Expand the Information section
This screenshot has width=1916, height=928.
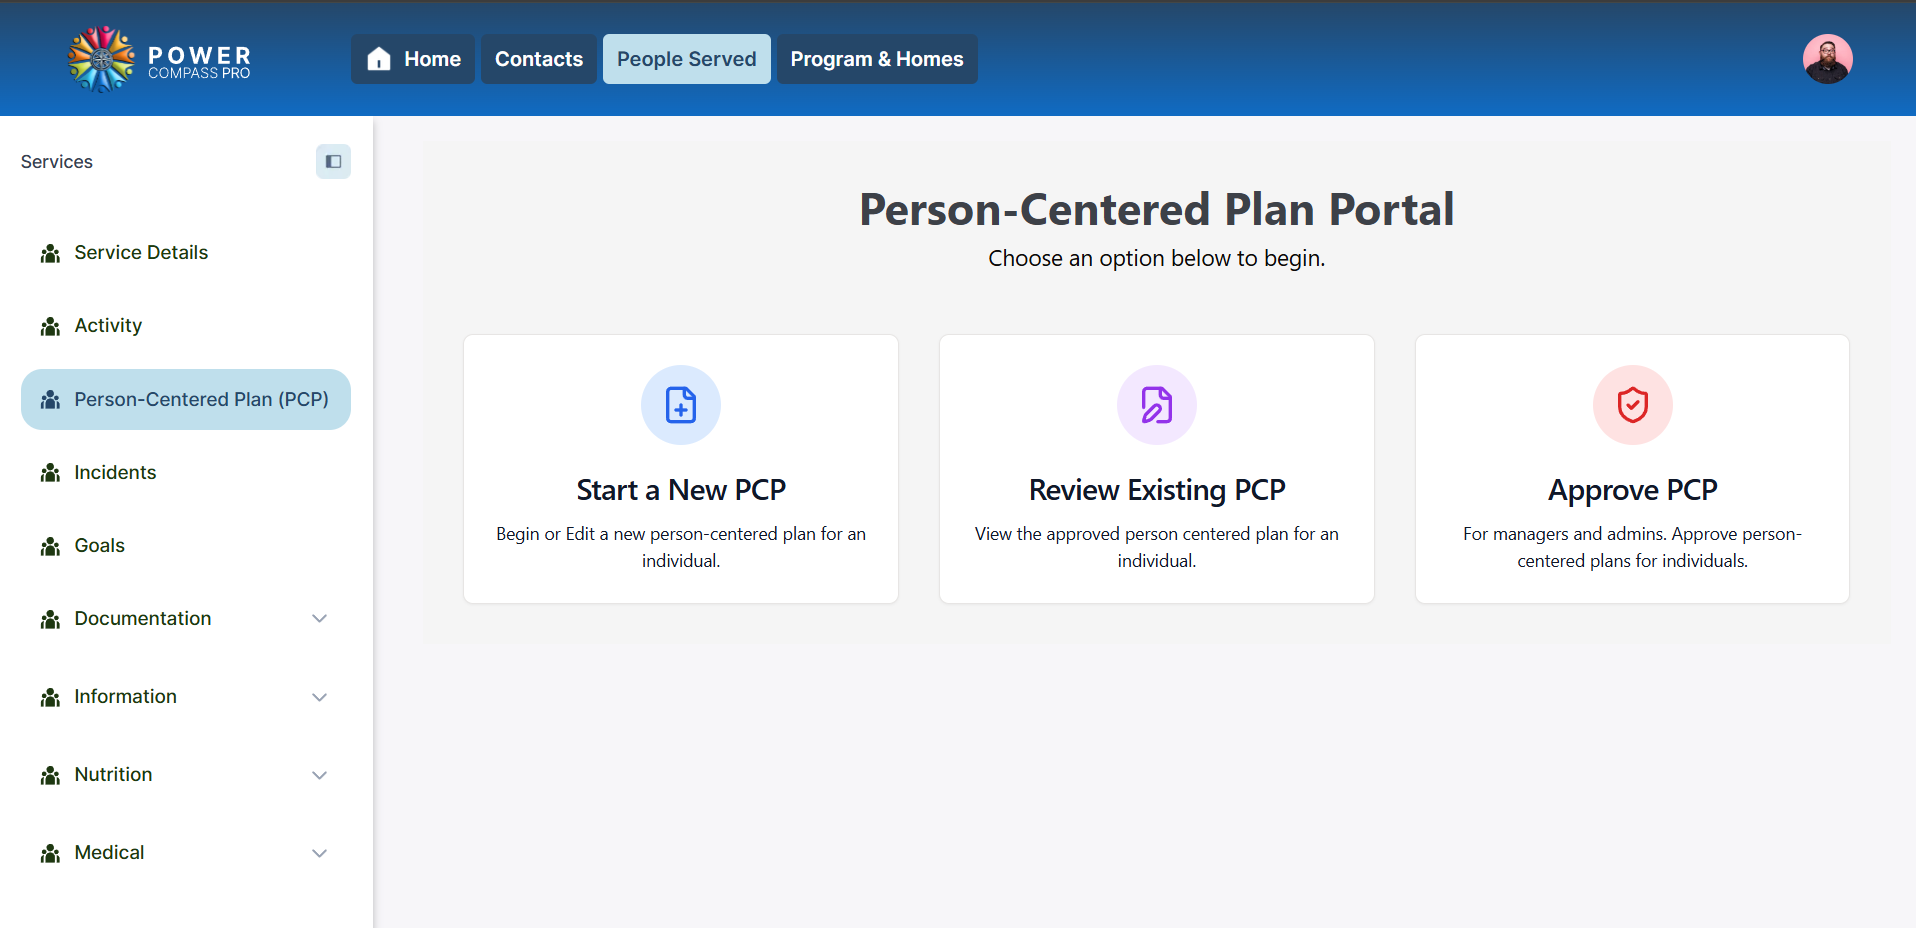coord(319,697)
